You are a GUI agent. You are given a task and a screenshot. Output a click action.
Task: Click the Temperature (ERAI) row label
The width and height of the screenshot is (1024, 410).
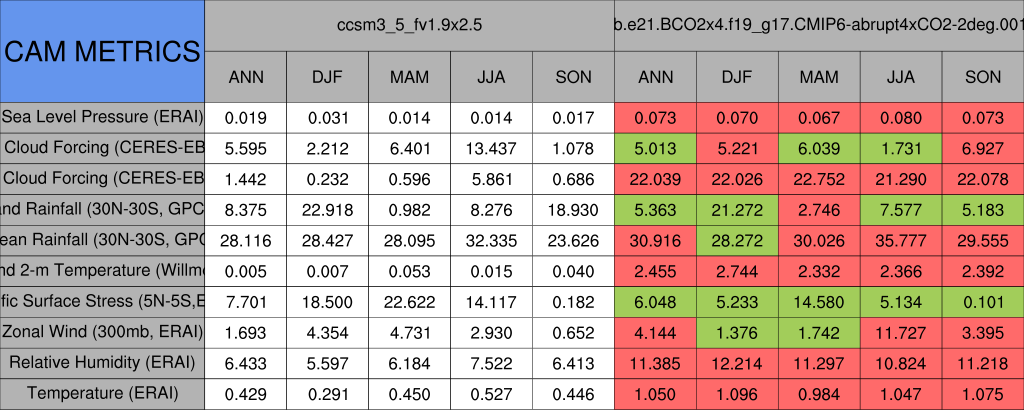(x=102, y=393)
